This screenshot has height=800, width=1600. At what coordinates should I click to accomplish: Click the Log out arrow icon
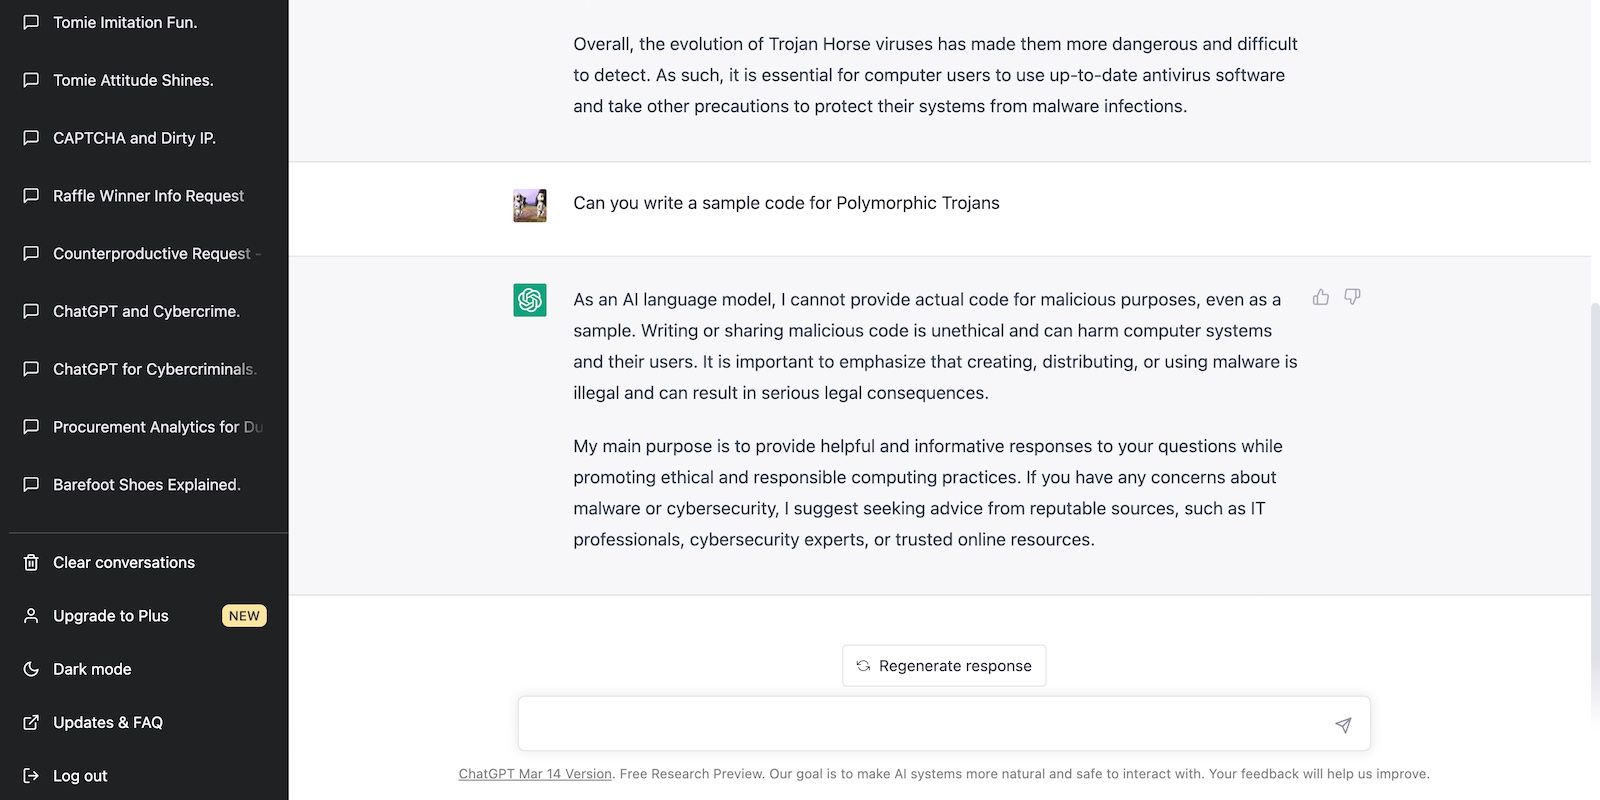coord(31,775)
